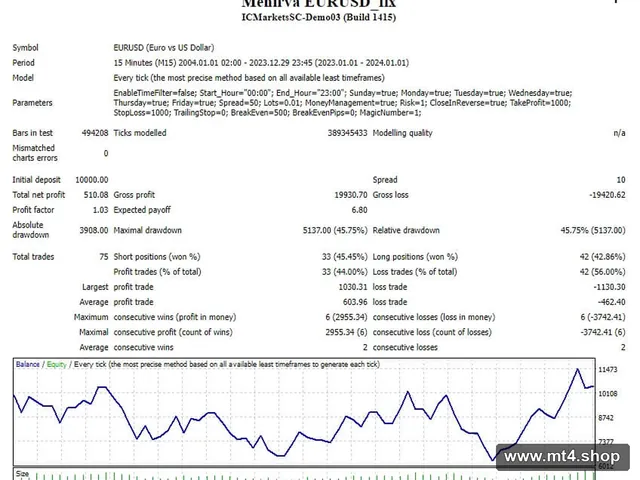This screenshot has width=640, height=480.
Task: Select the largest loss trade value '-1130.30'
Action: 609,287
